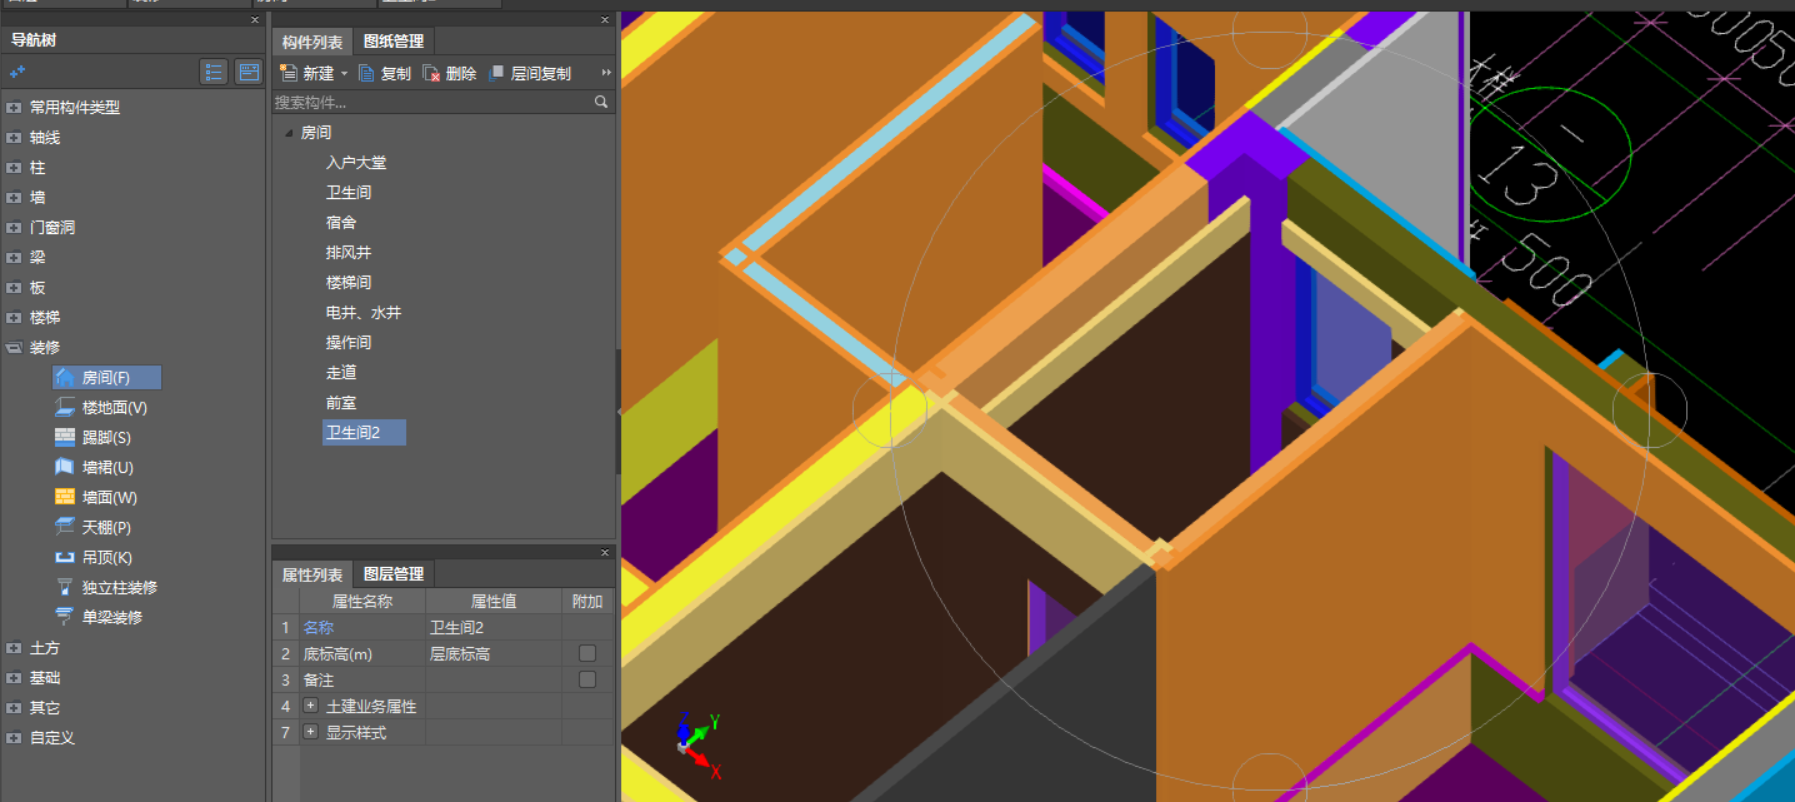Select 前室 in the component list
This screenshot has height=802, width=1795.
click(x=341, y=403)
